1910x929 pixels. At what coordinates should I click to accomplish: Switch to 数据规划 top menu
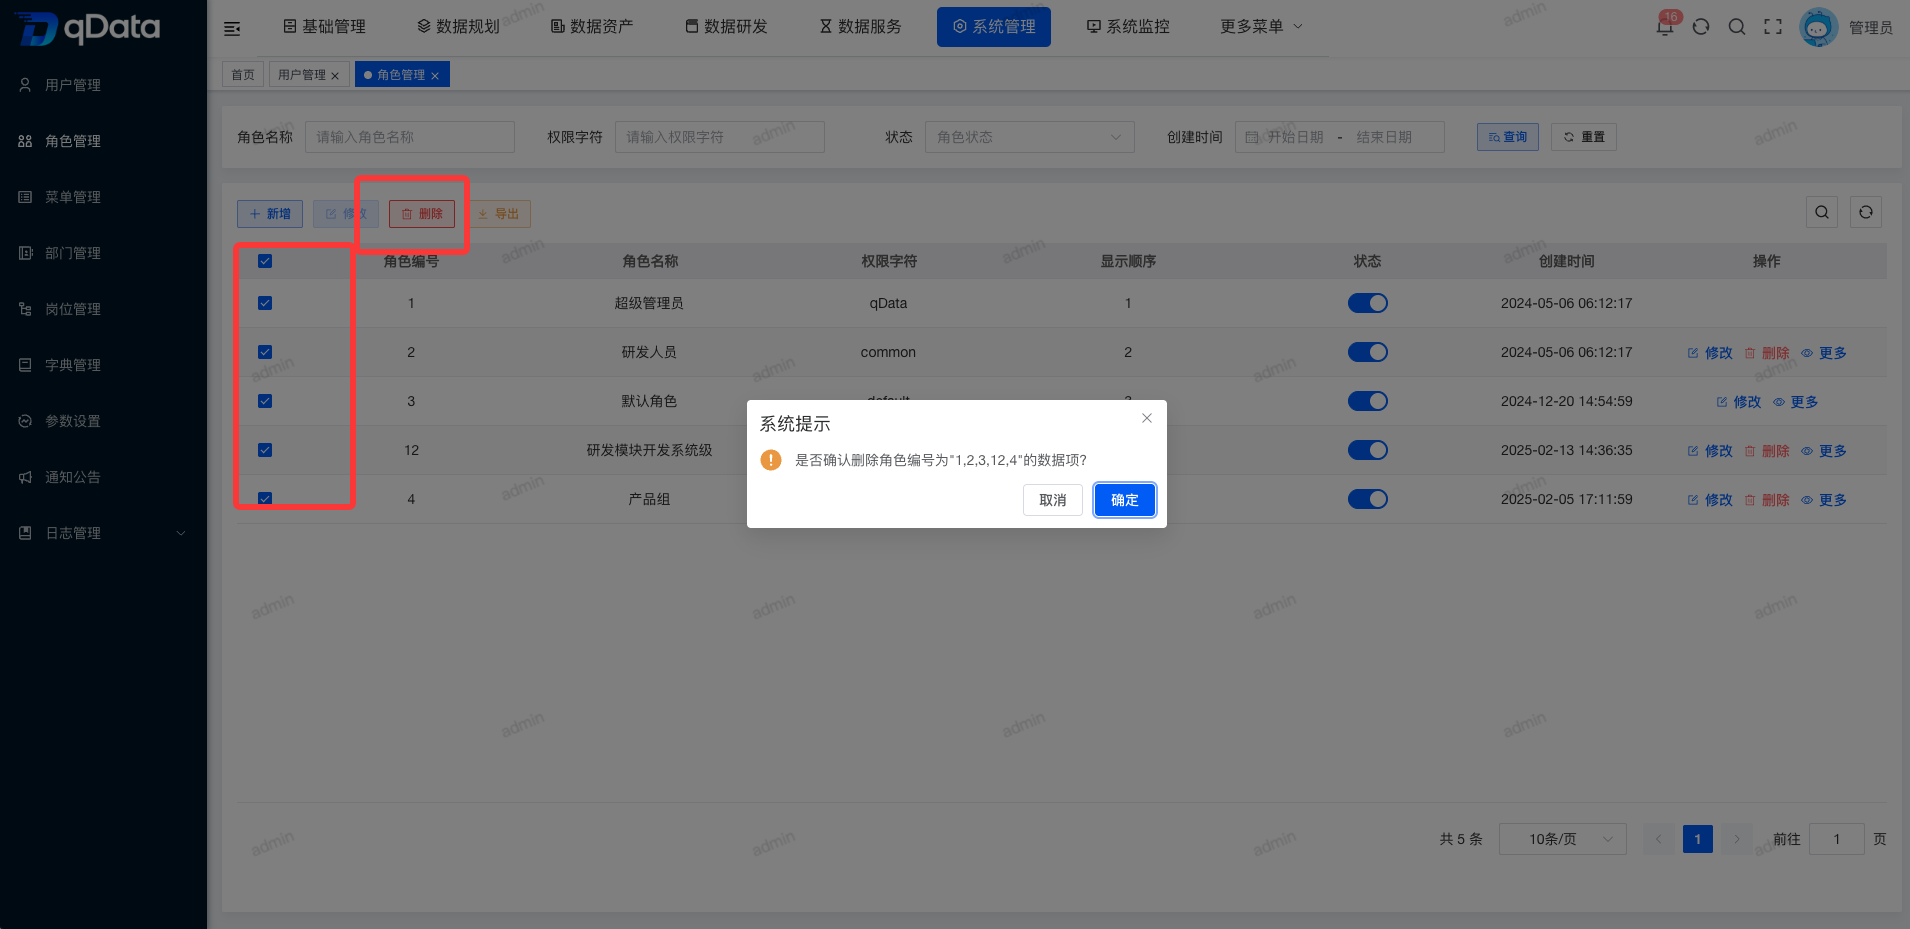click(x=458, y=27)
